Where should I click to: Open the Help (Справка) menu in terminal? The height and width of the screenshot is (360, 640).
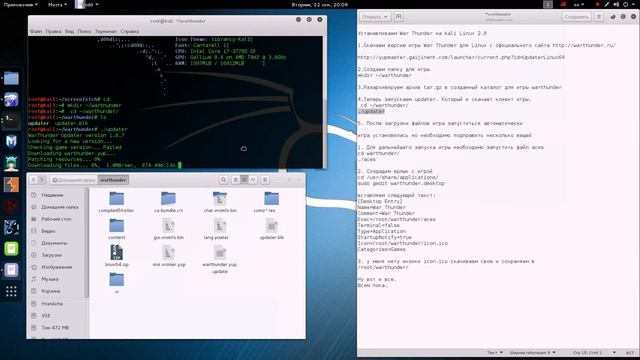point(130,31)
